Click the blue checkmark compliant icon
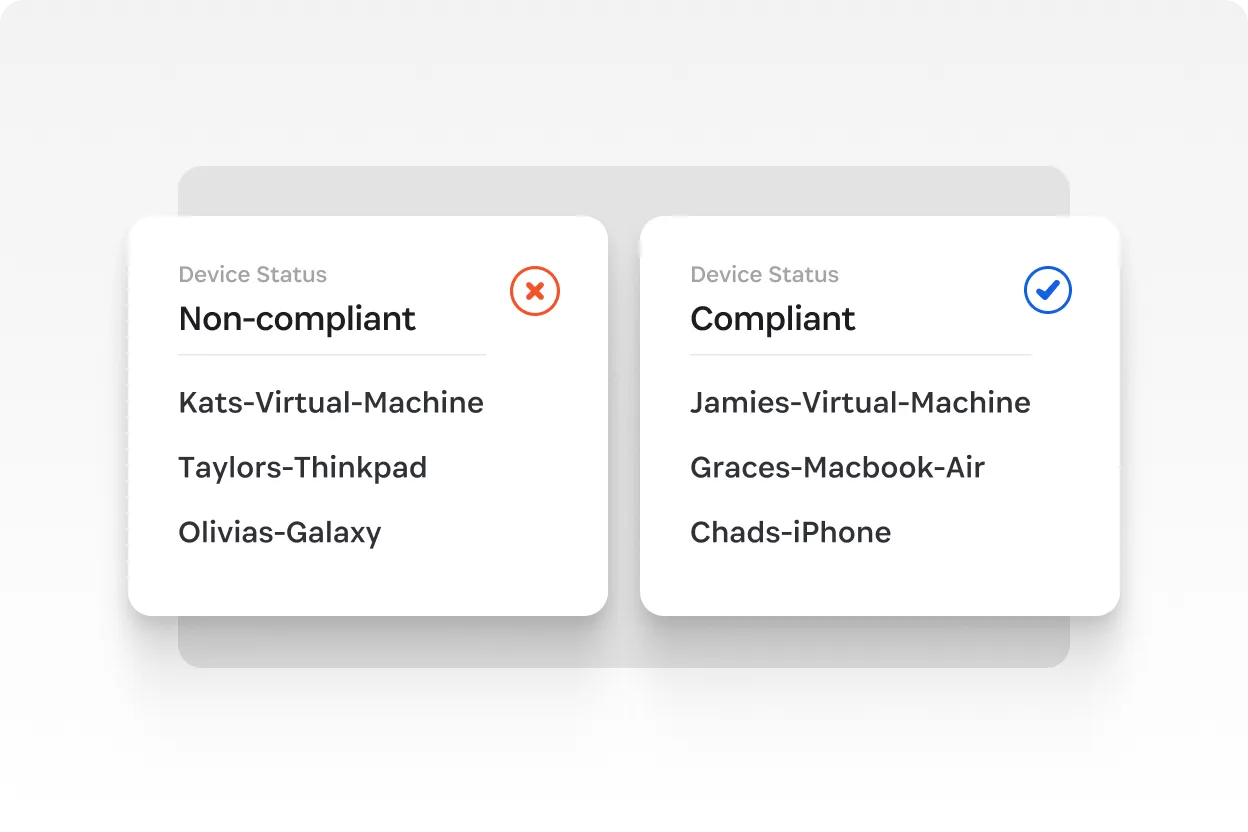This screenshot has height=832, width=1248. (1047, 291)
